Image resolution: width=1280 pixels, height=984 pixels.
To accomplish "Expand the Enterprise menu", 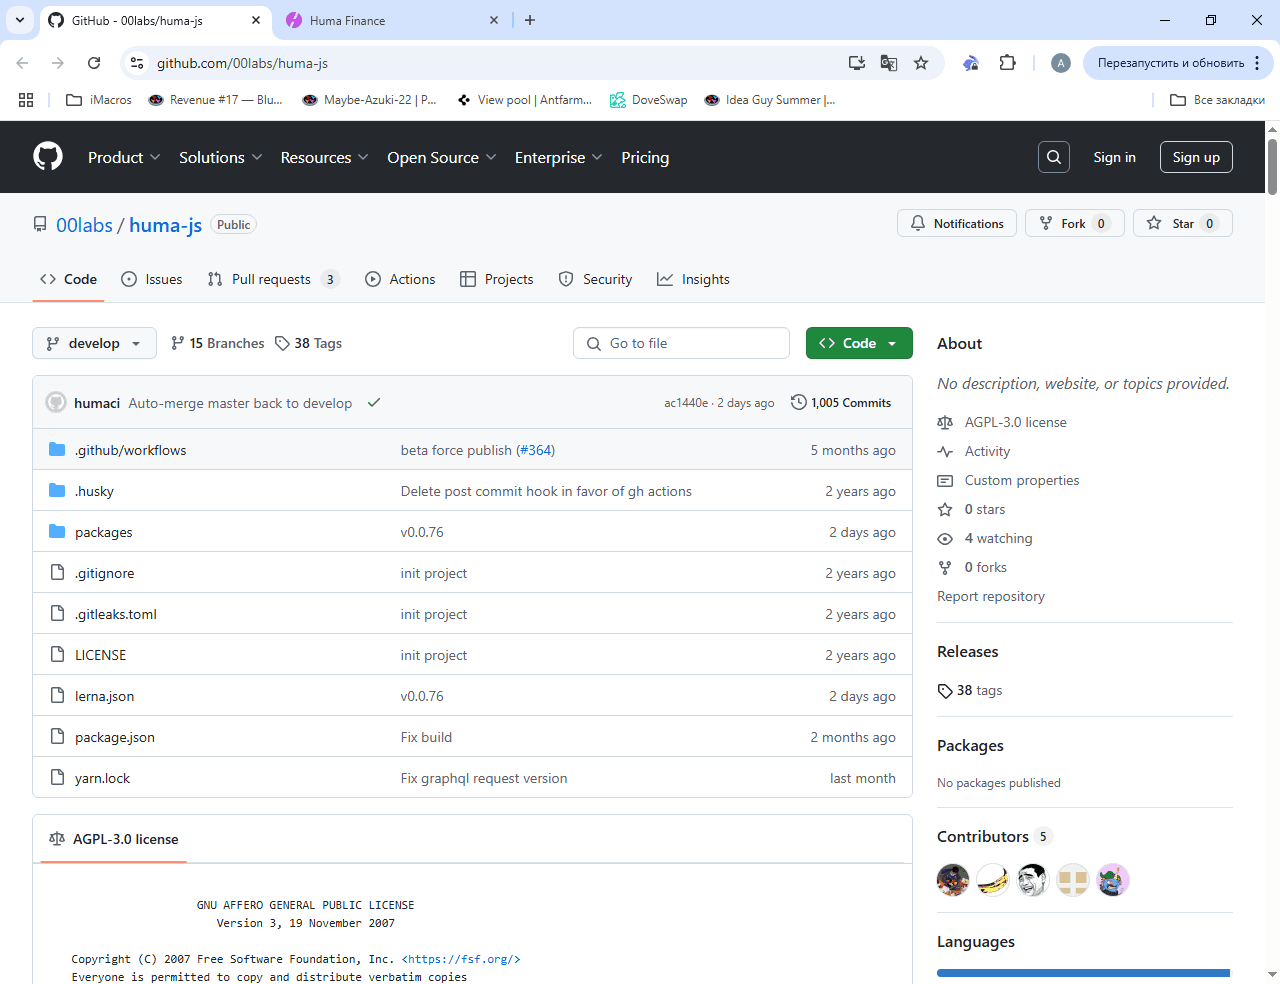I will [558, 157].
